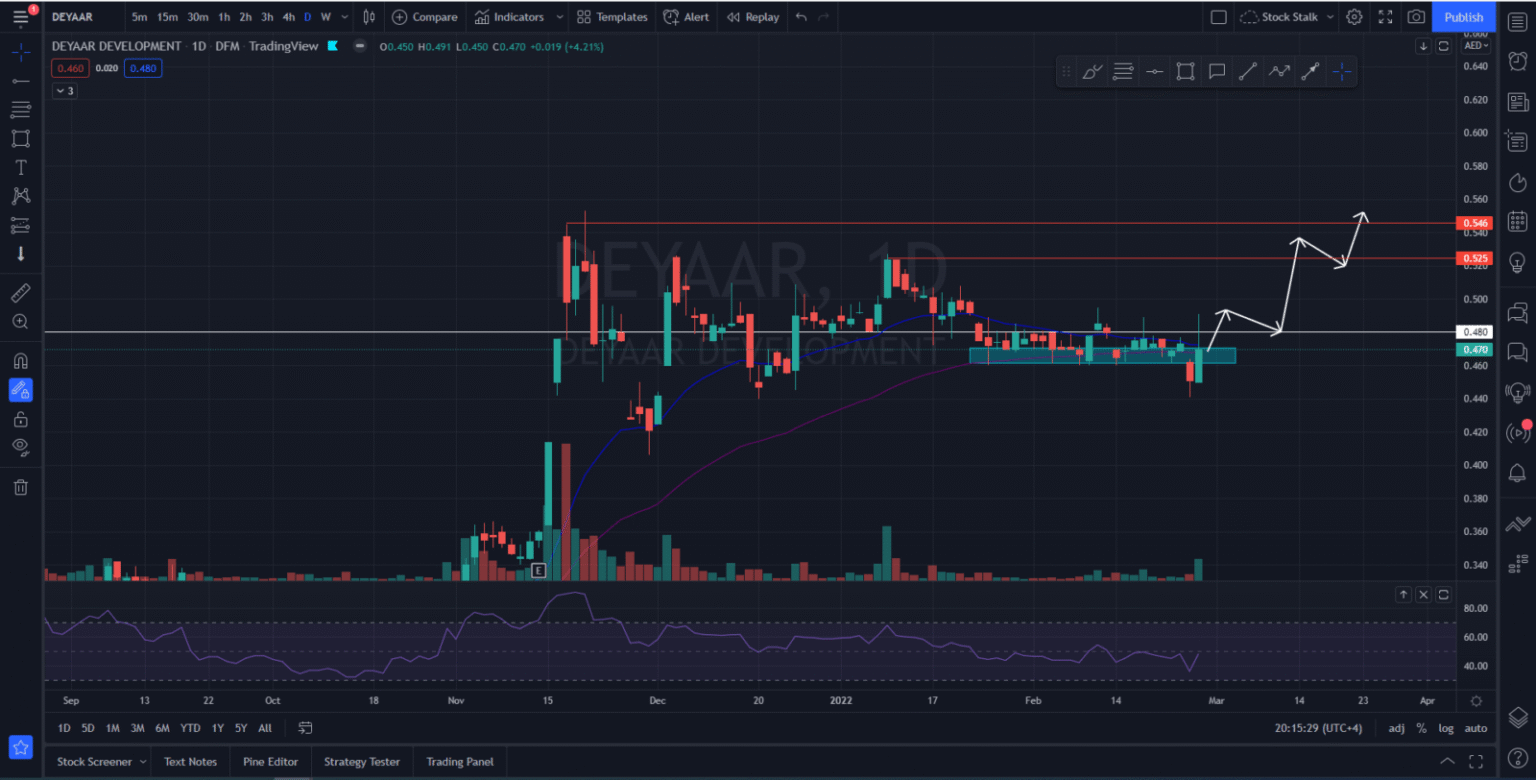Open the chart settings gear
1536x780 pixels.
pos(1353,17)
